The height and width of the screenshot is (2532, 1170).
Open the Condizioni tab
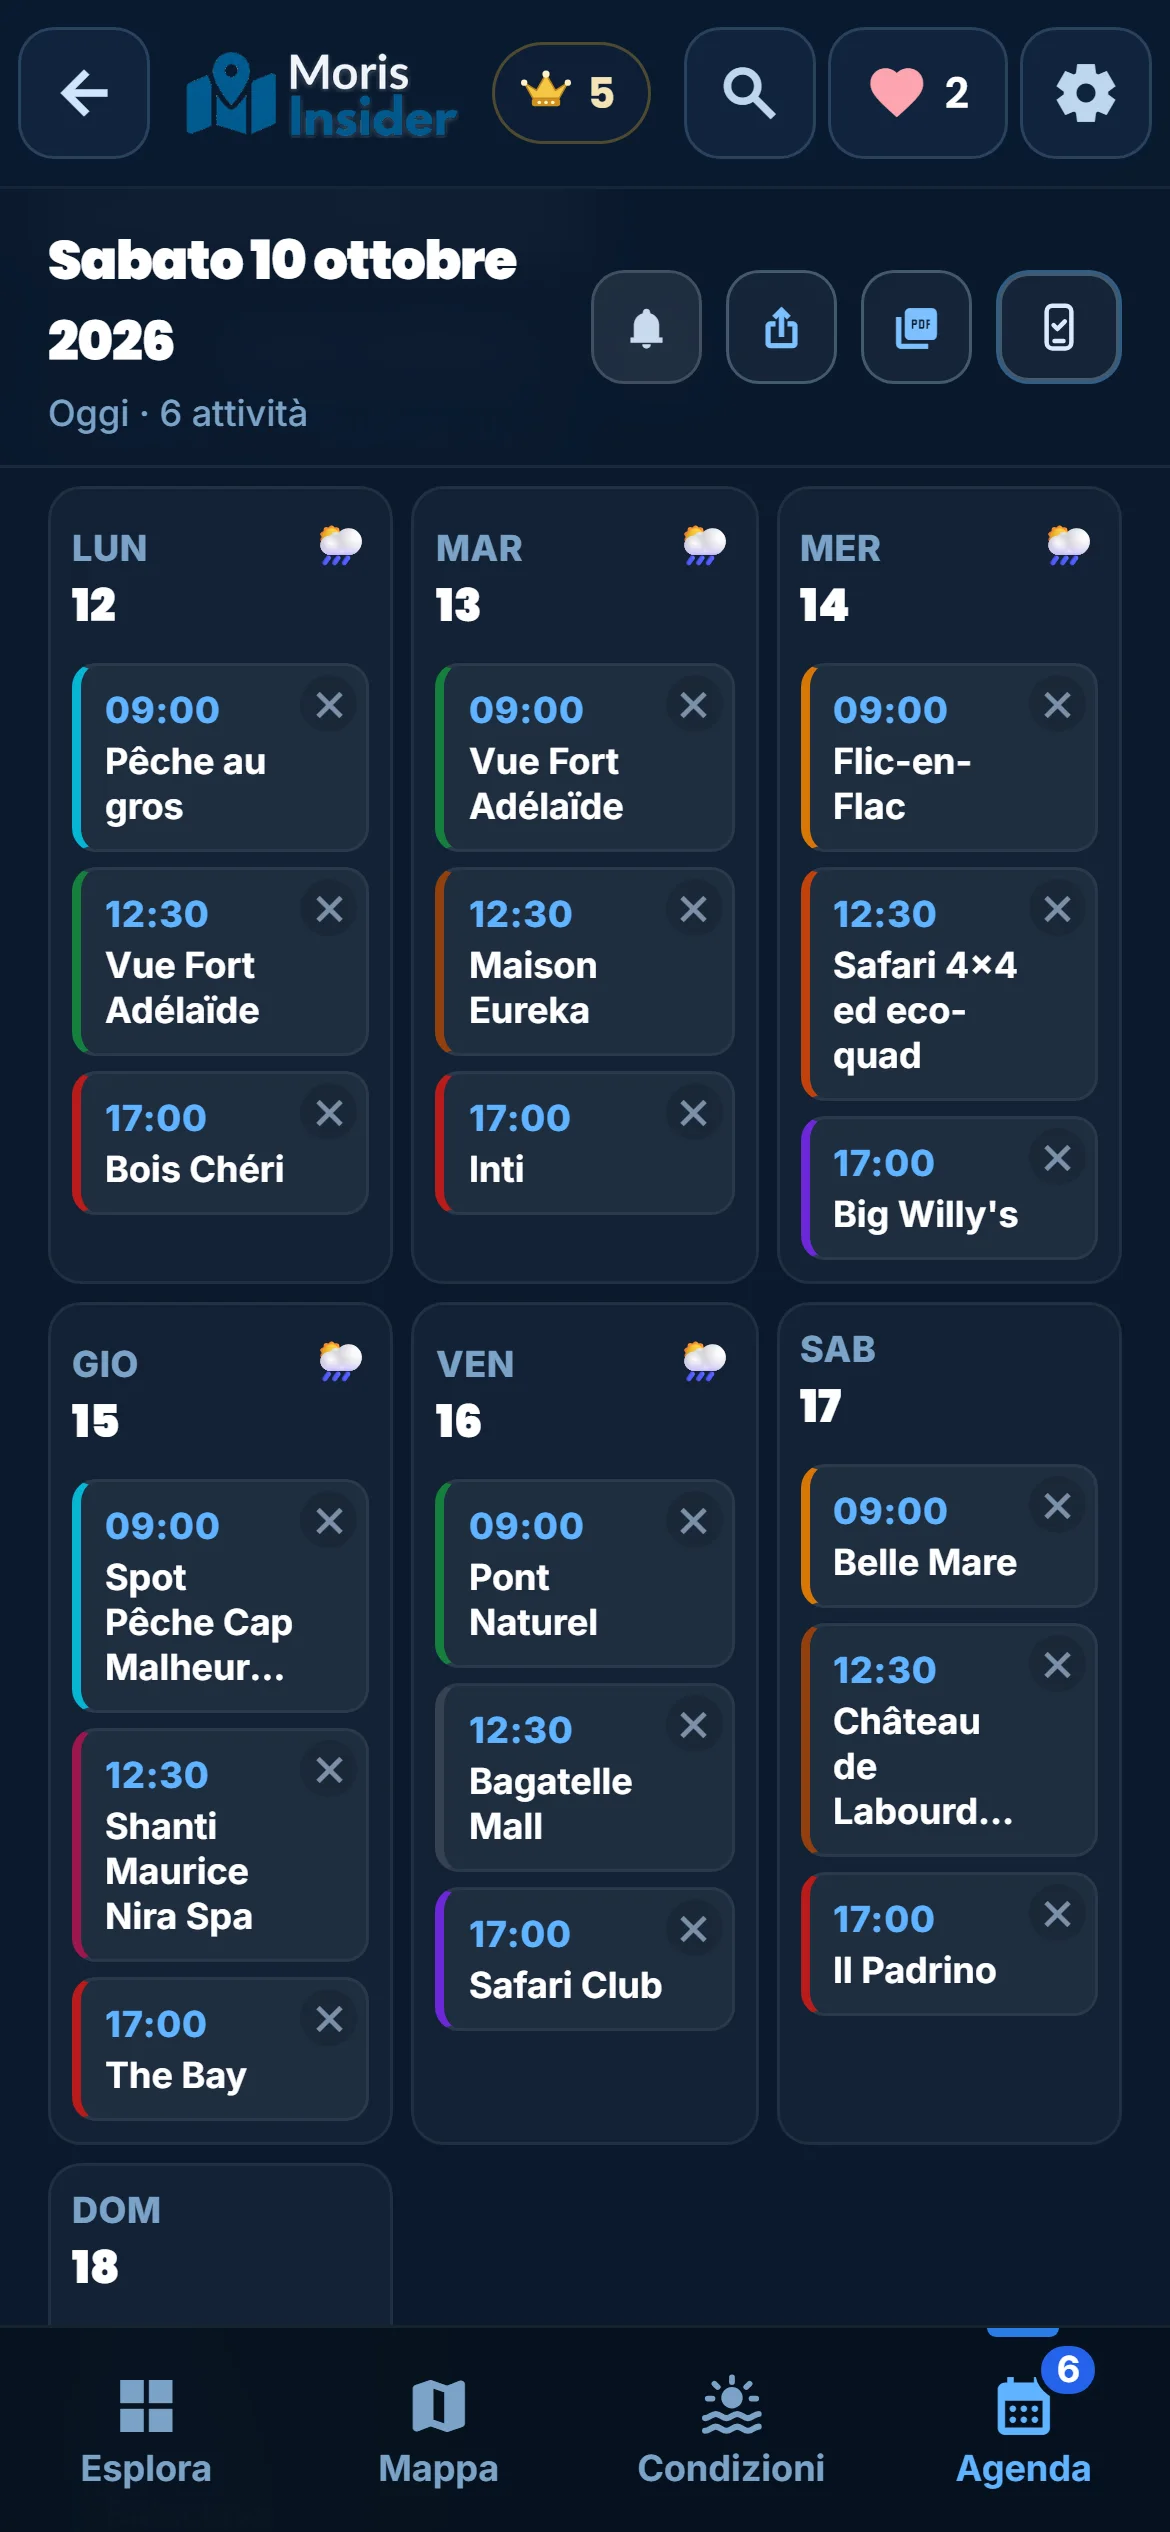coord(731,2431)
